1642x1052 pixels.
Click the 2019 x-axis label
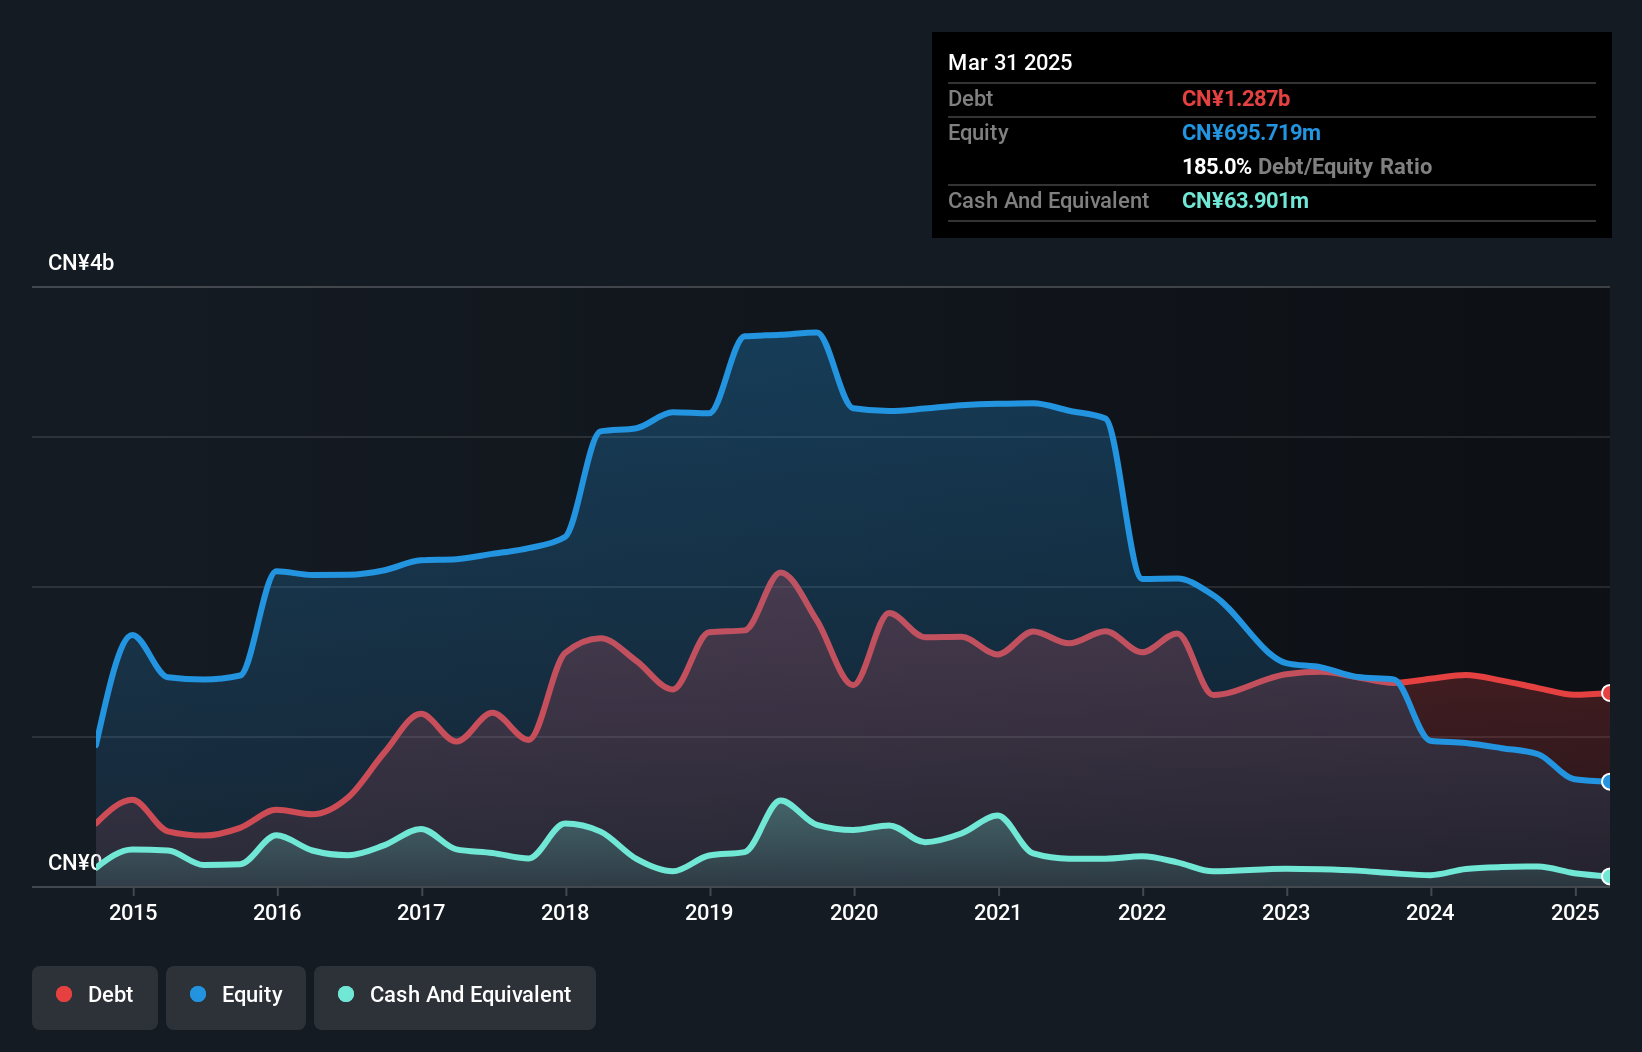(x=709, y=912)
